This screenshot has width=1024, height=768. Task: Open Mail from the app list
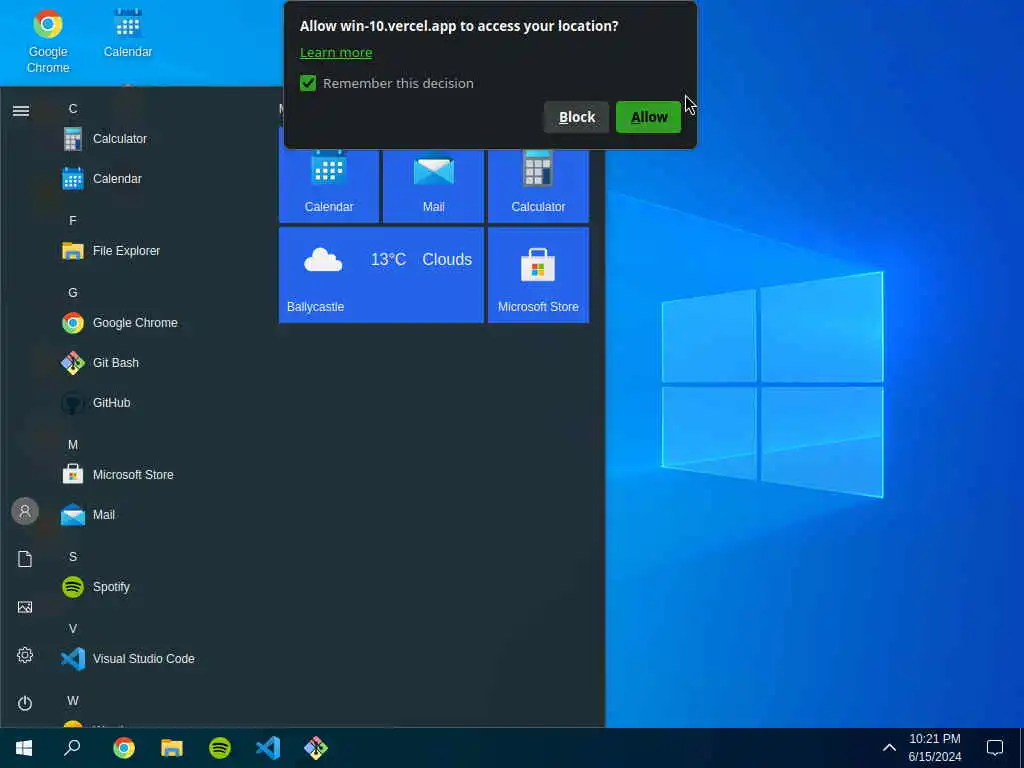(x=88, y=515)
